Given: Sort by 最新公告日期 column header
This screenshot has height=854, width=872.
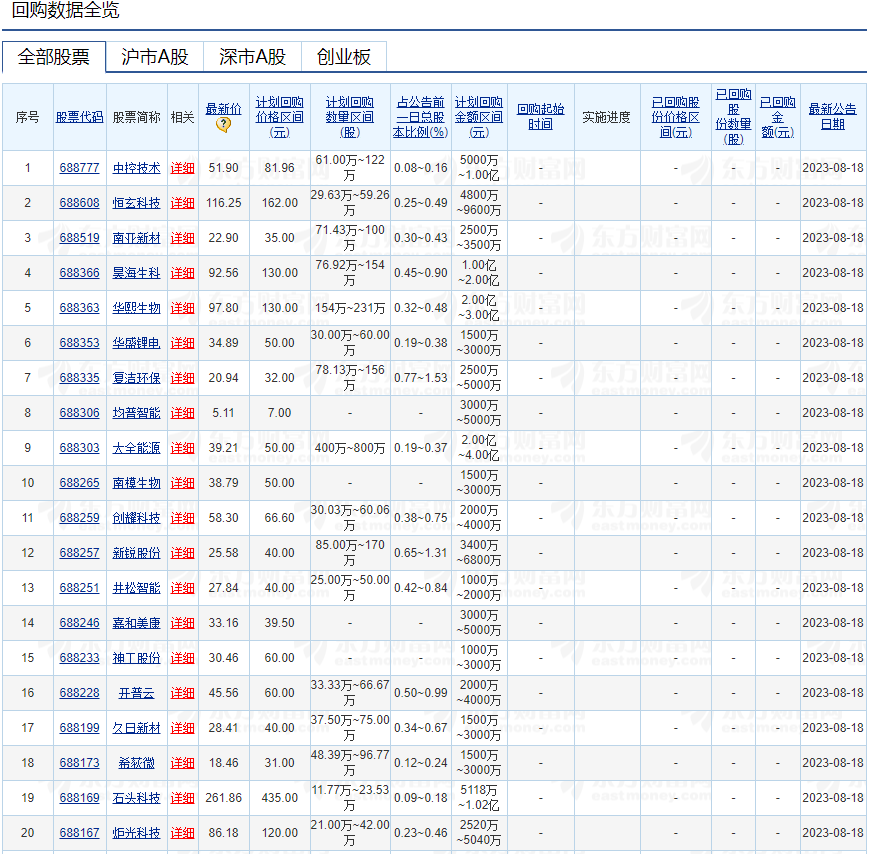Looking at the screenshot, I should coord(832,116).
